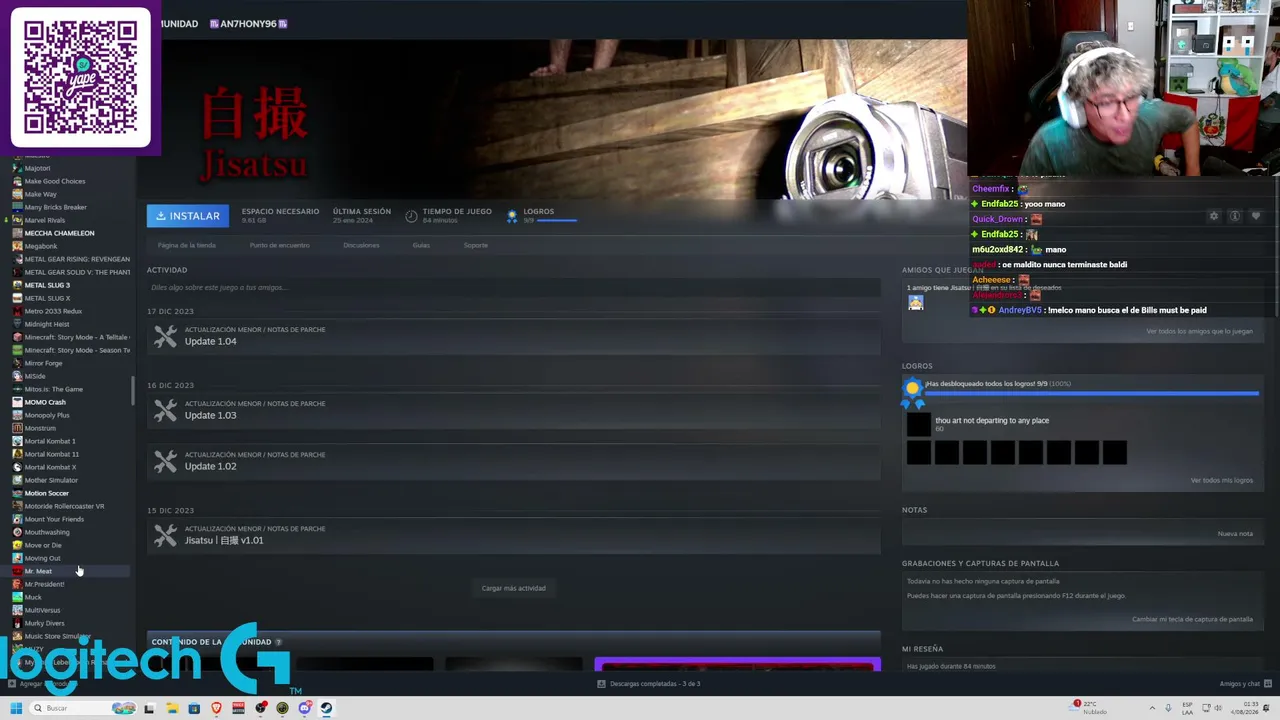Click the Mortal Kombat X game icon

pos(17,467)
